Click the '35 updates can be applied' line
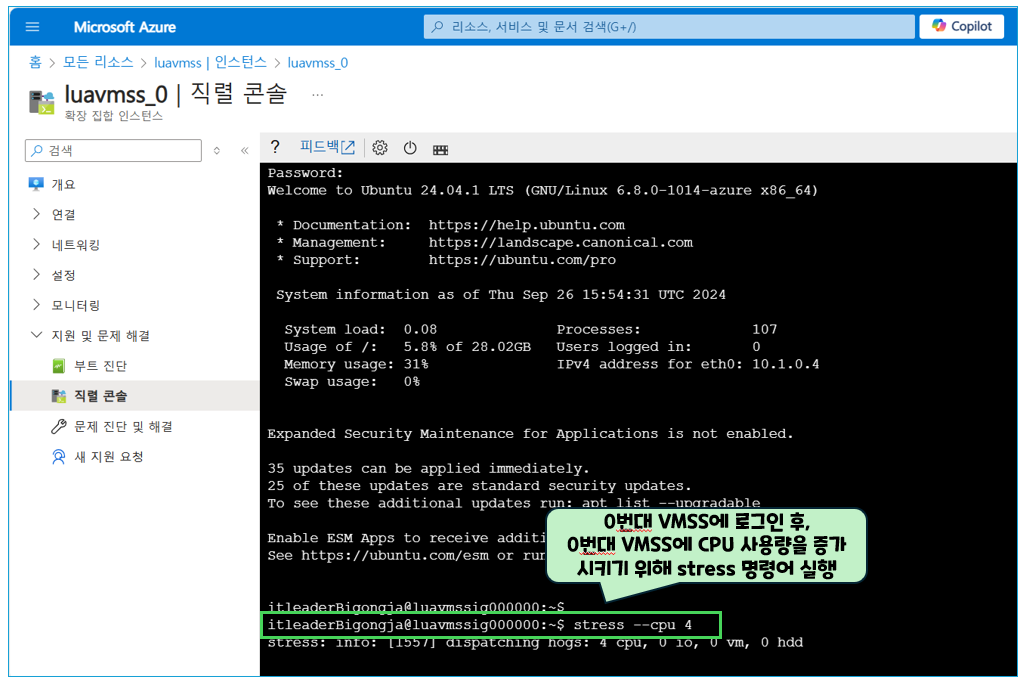 tap(428, 468)
